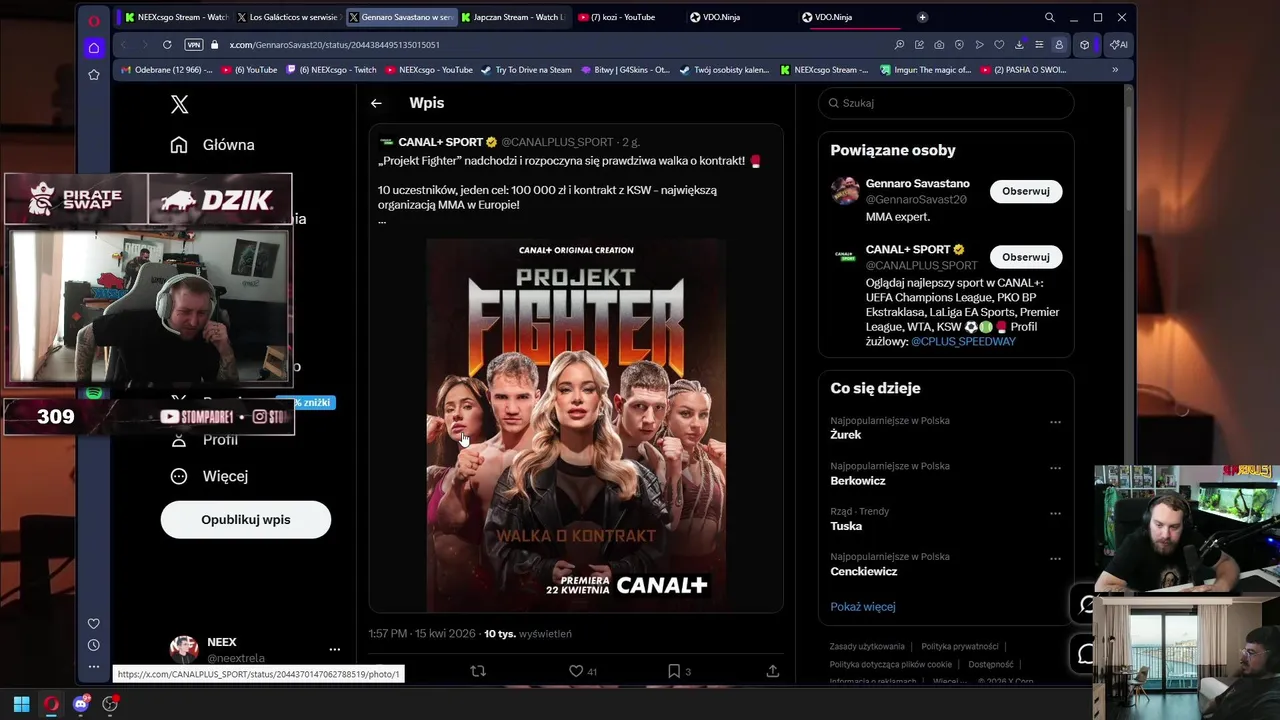Open Opera sidebar bookmarks star icon

(x=94, y=75)
